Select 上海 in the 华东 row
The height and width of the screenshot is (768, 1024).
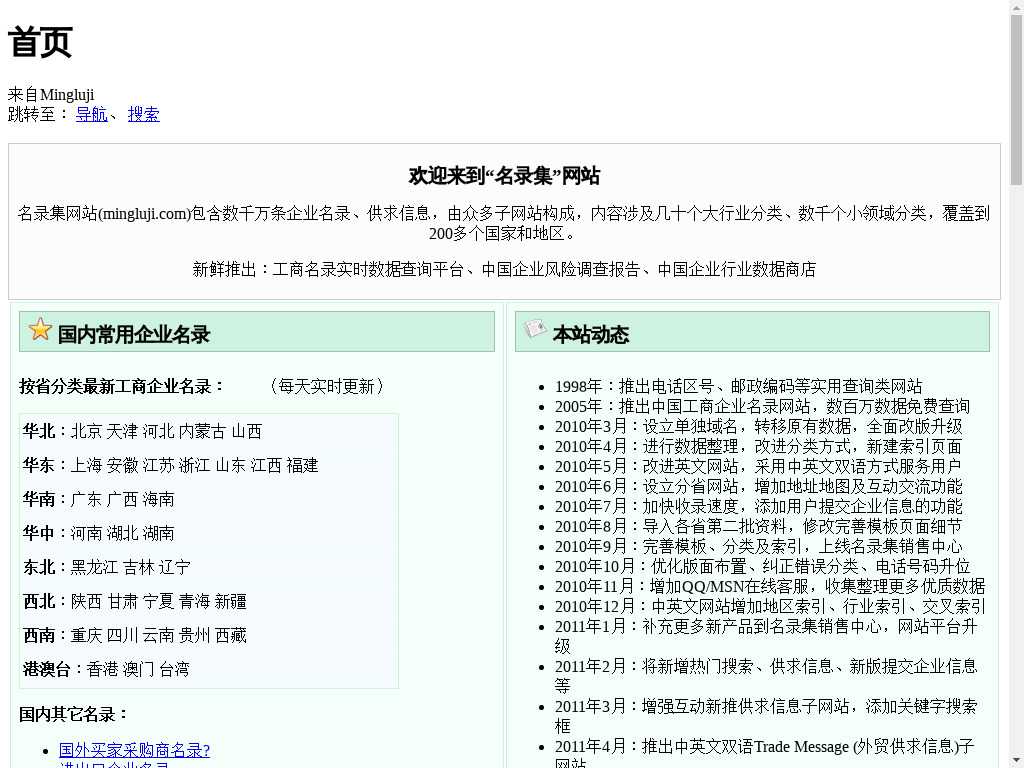[x=86, y=465]
